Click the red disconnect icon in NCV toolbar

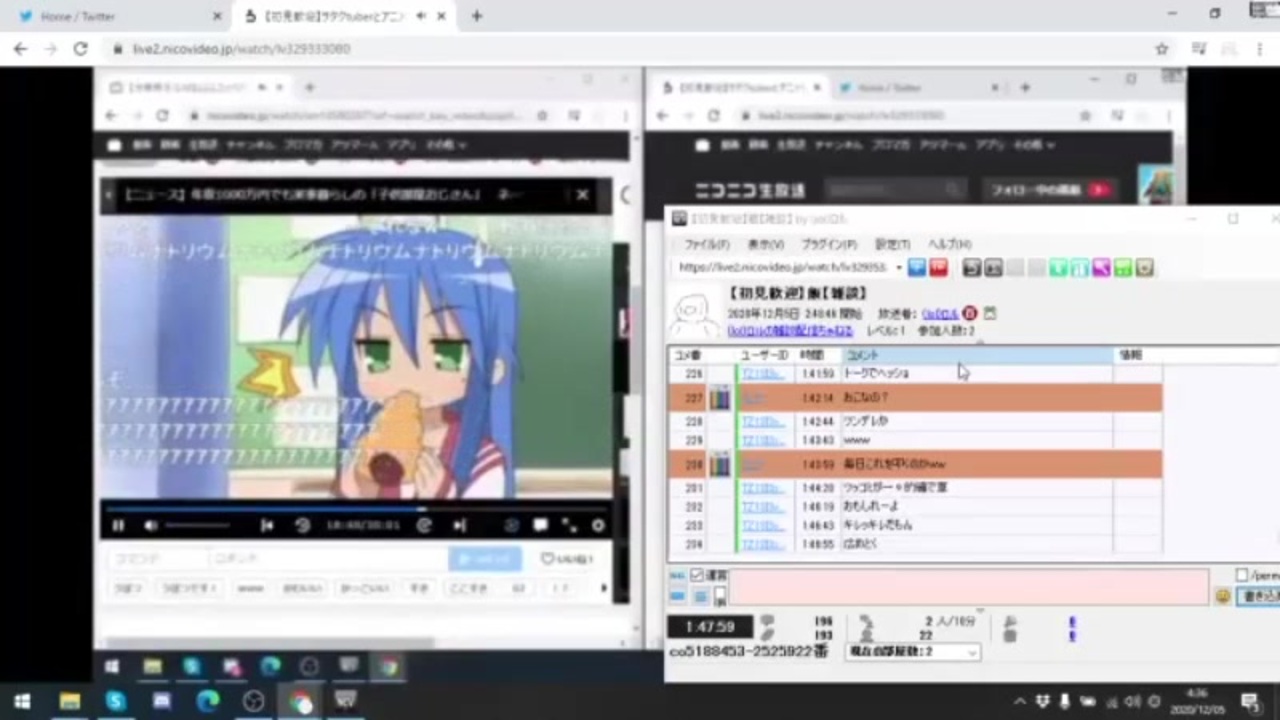[x=938, y=268]
